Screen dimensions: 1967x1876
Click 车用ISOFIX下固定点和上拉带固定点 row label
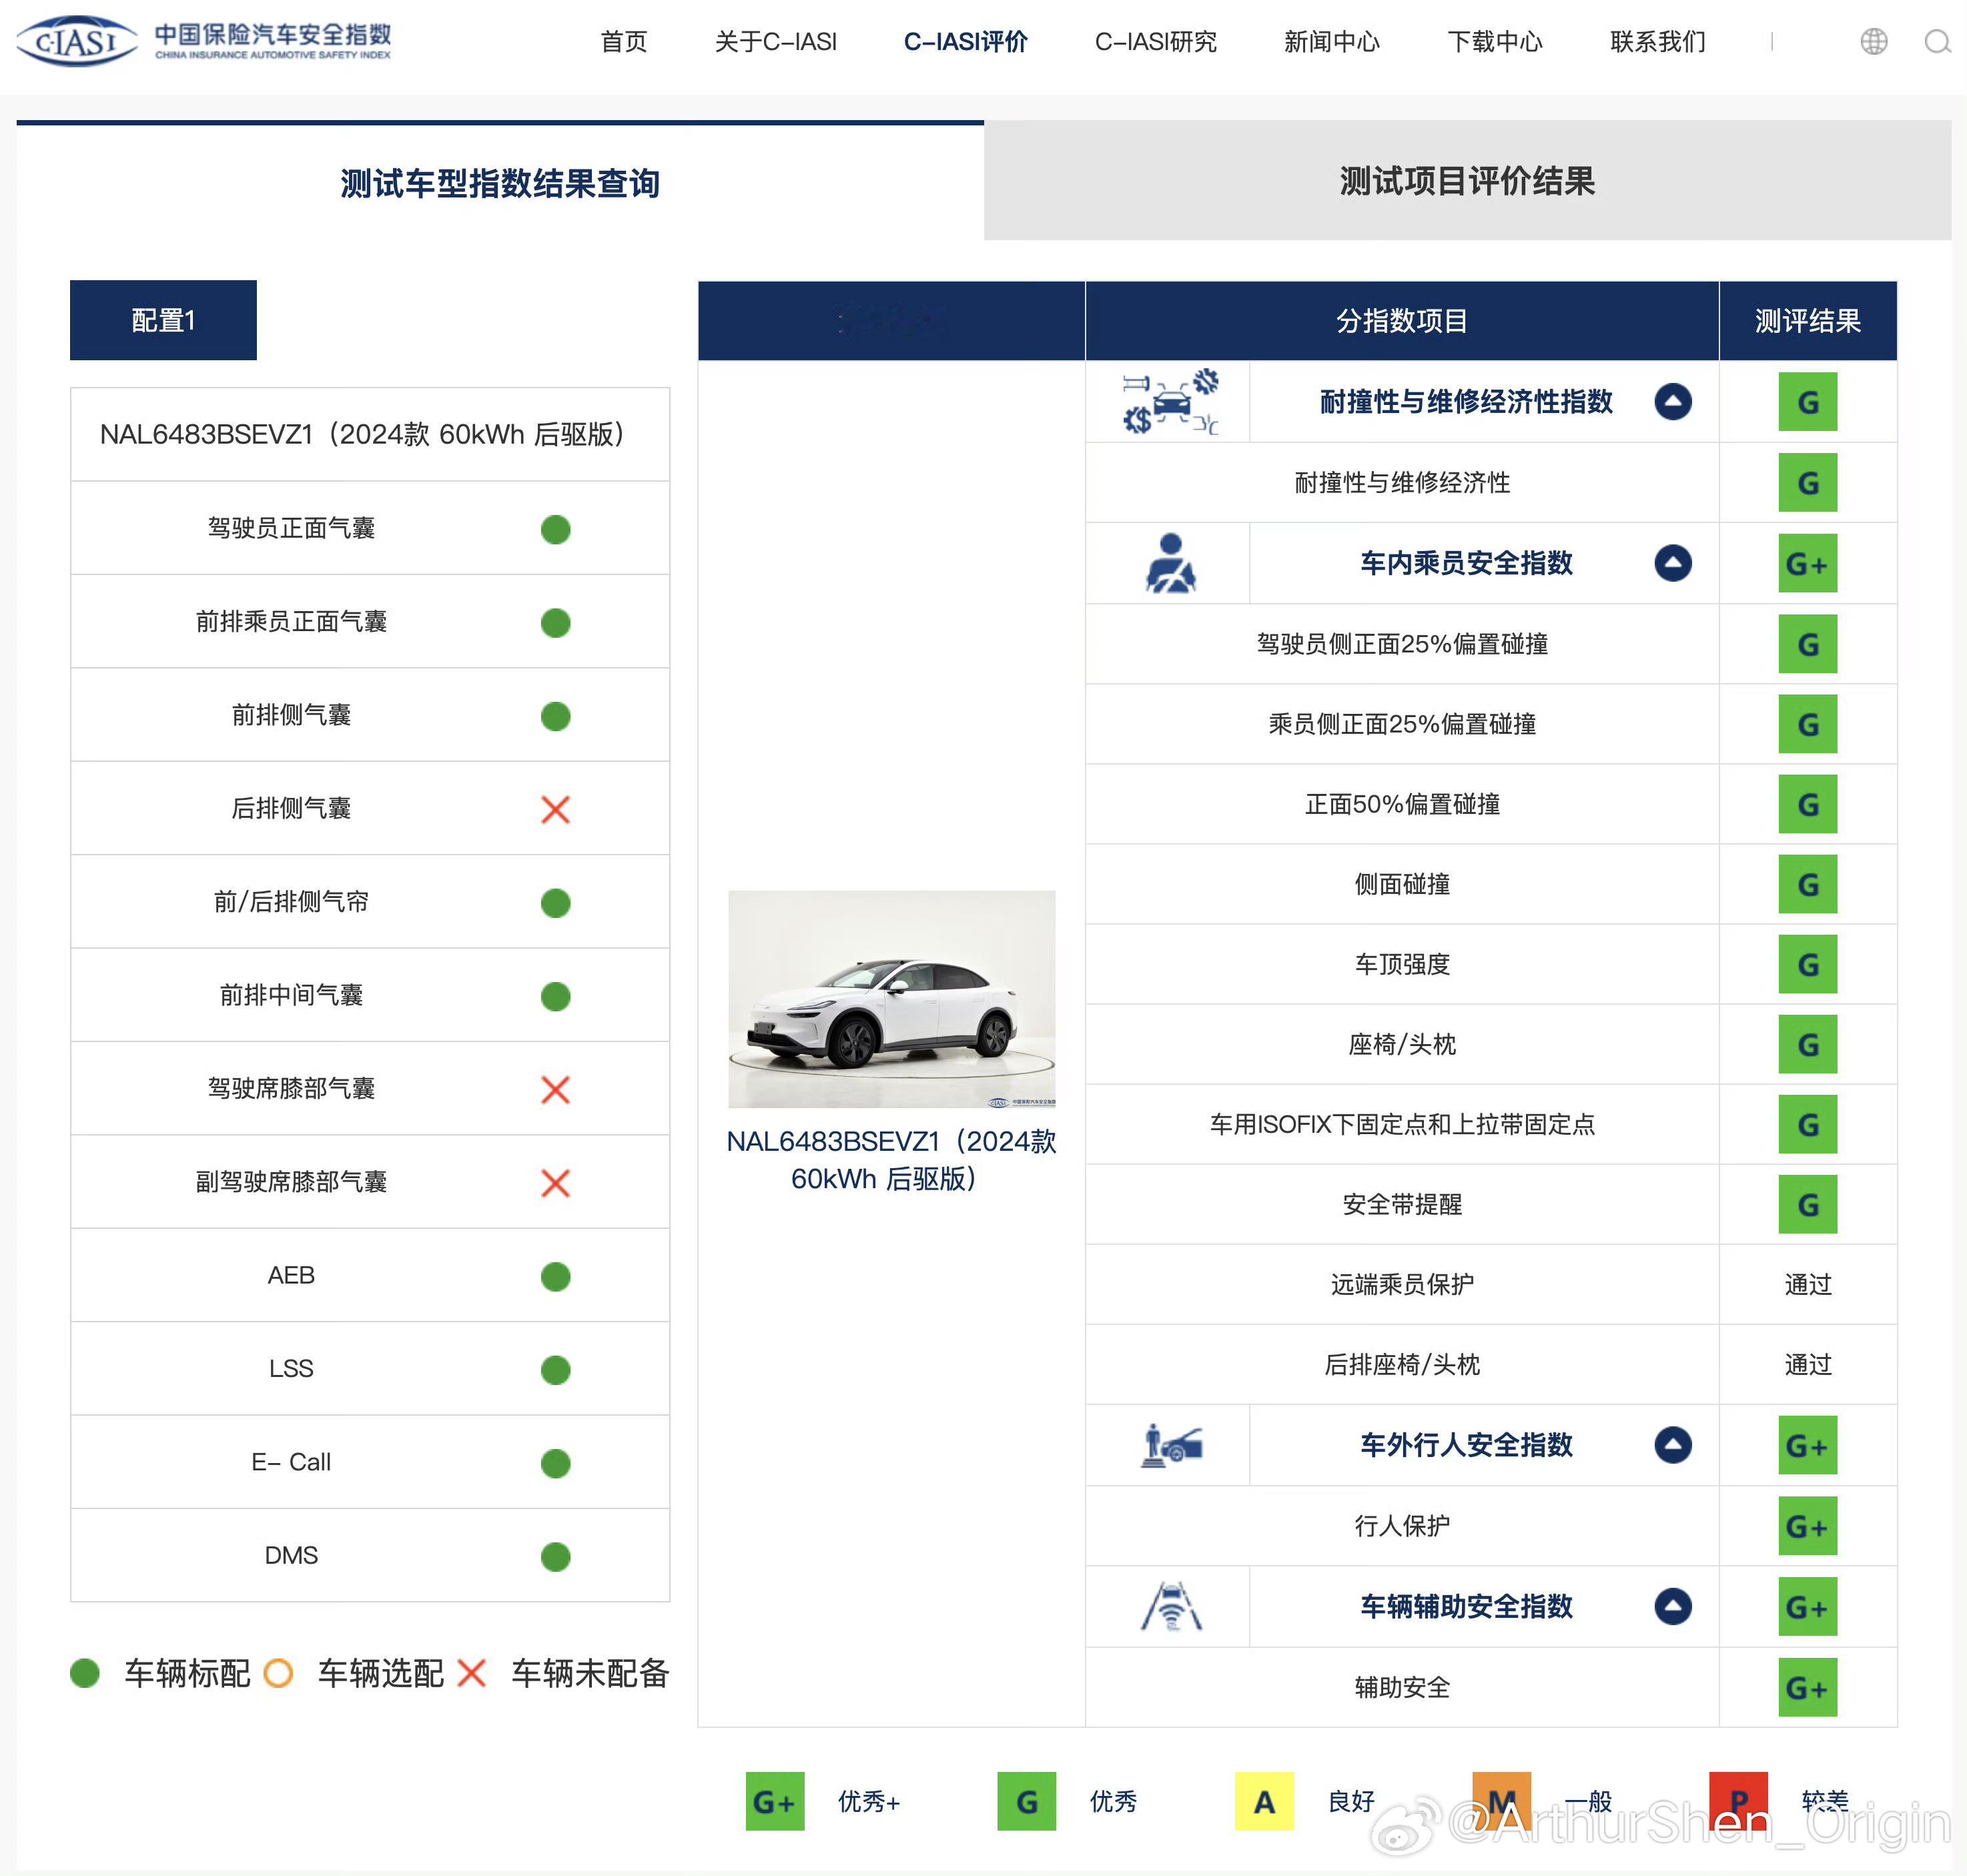1402,1124
